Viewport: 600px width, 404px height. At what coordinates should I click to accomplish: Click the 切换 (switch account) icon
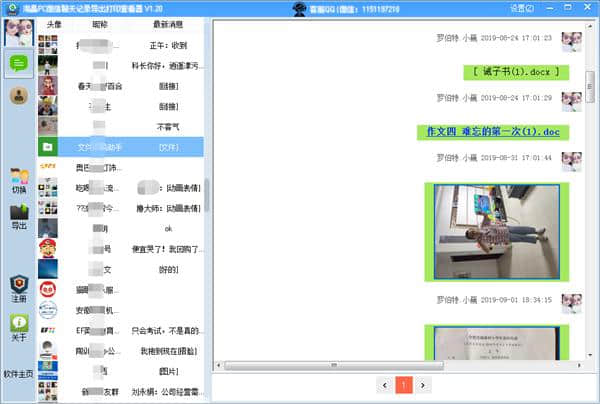click(18, 180)
